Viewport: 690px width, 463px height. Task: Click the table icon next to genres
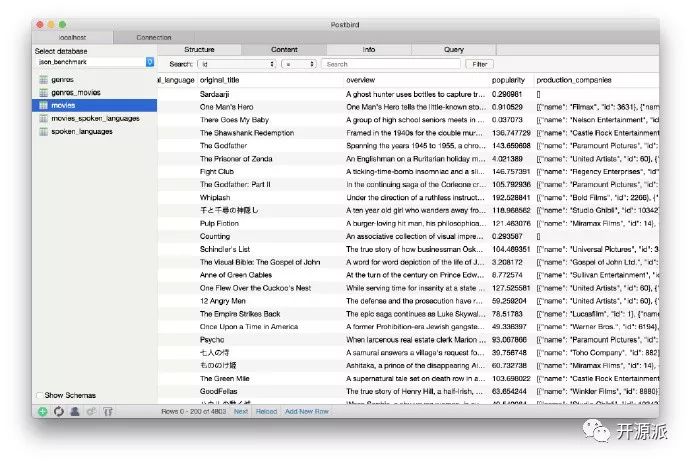pyautogui.click(x=44, y=80)
